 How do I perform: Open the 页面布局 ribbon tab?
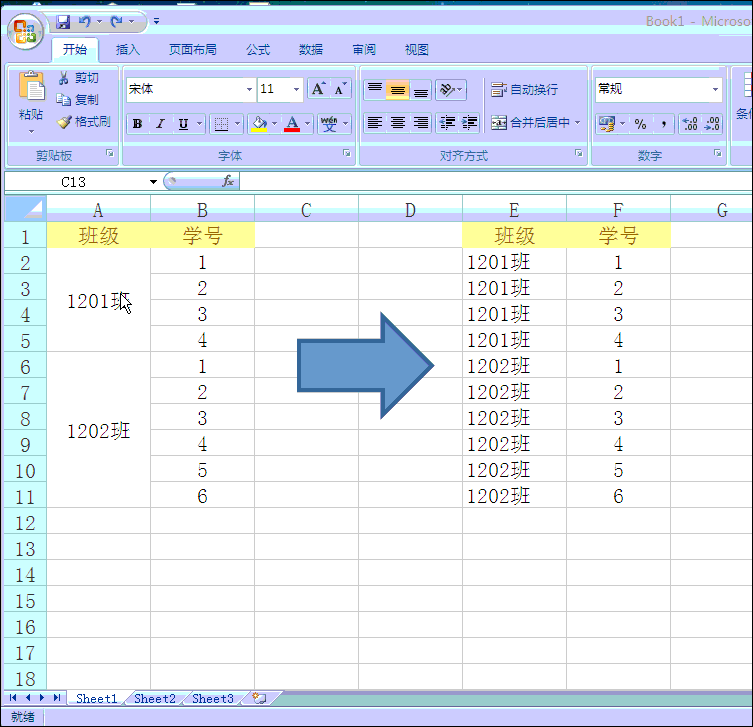tap(193, 49)
